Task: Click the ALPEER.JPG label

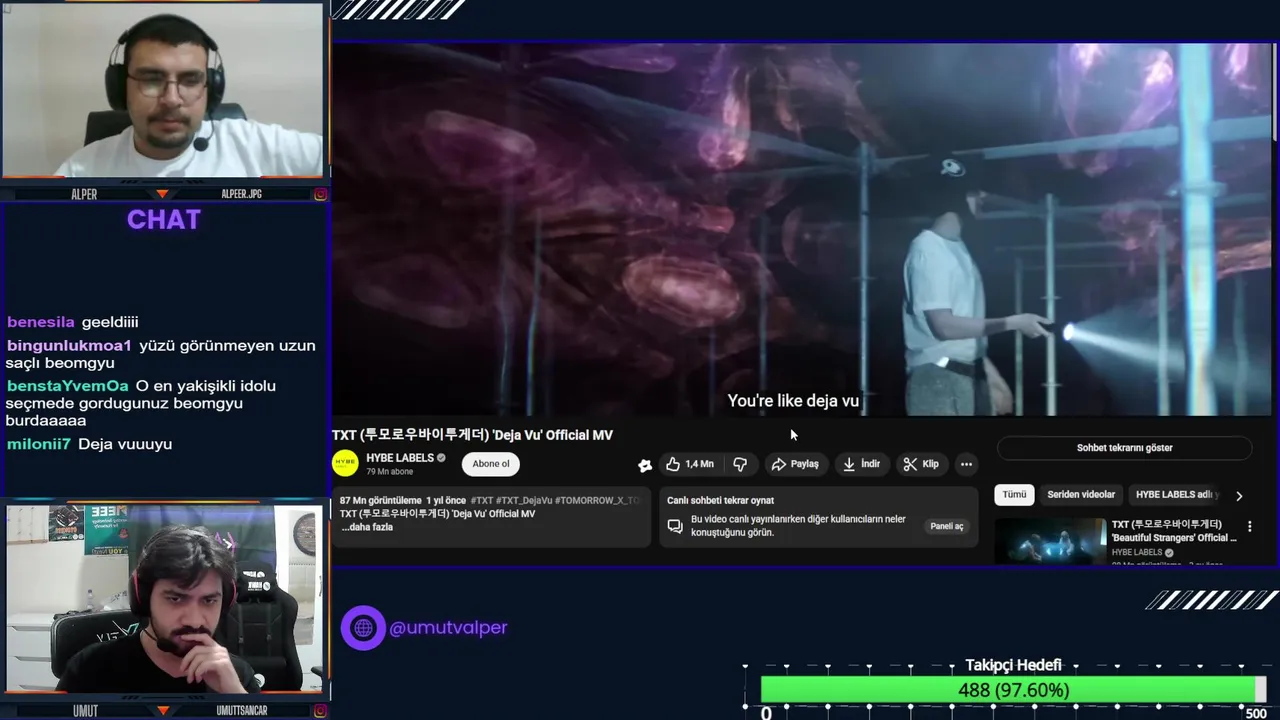Action: (241, 194)
